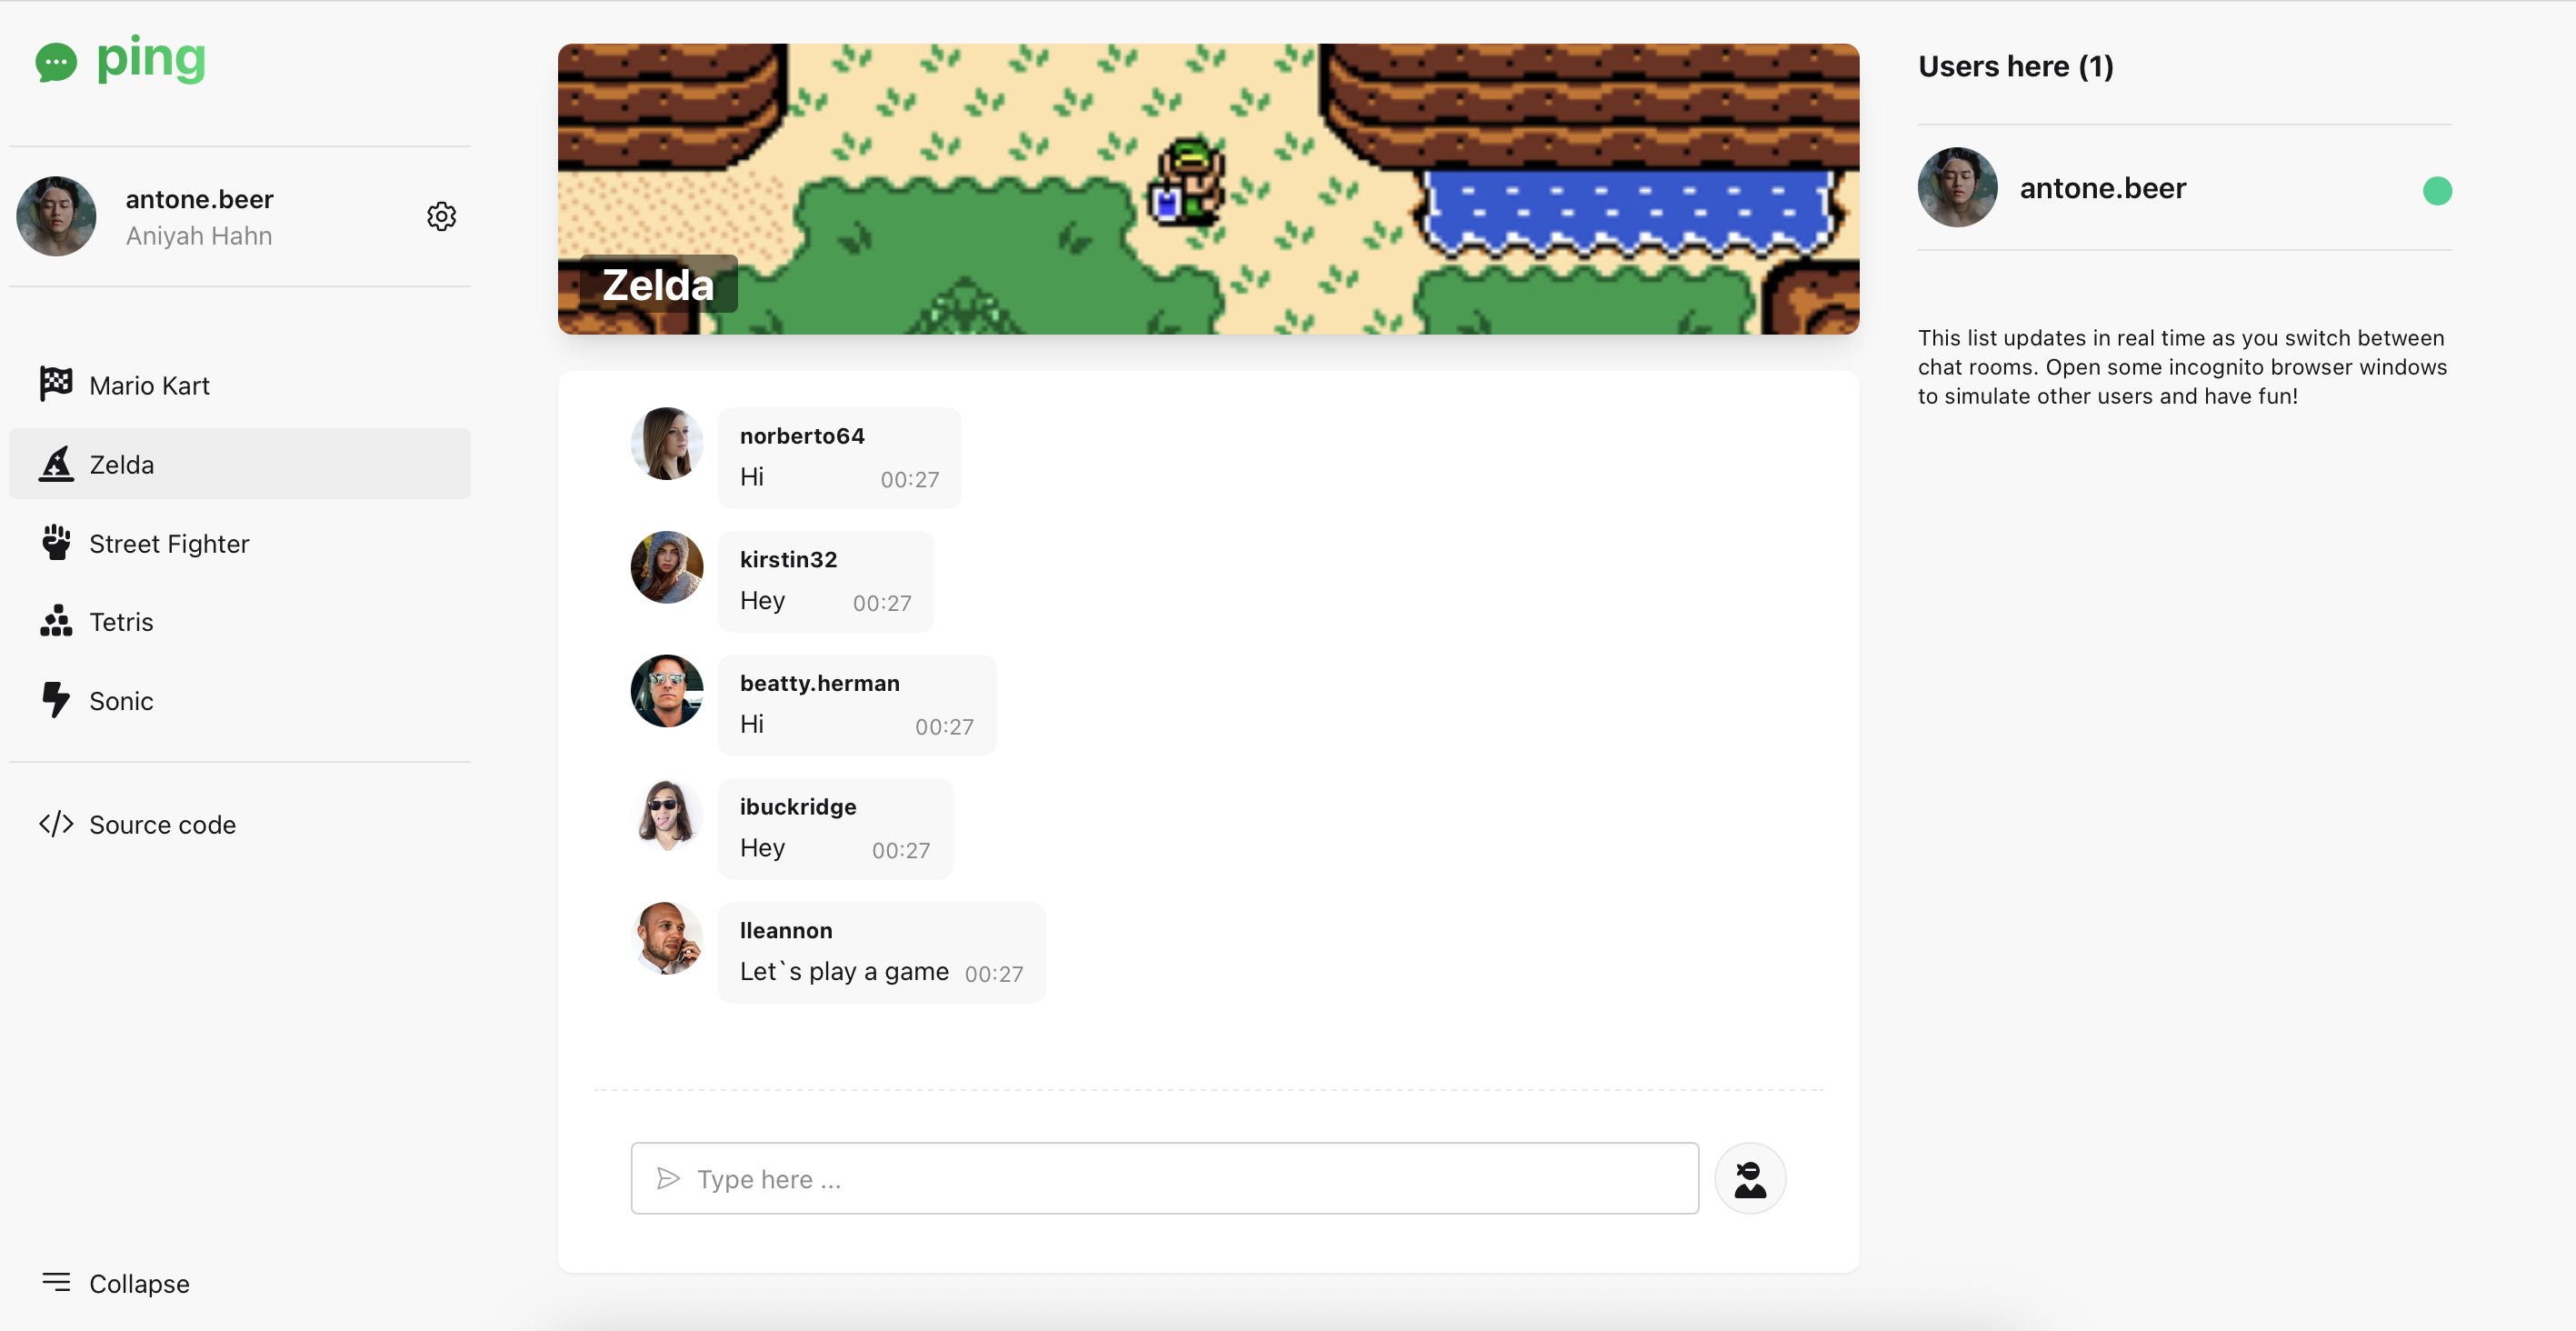The width and height of the screenshot is (2576, 1331).
Task: Click the Street Fighter fist icon
Action: (x=56, y=542)
